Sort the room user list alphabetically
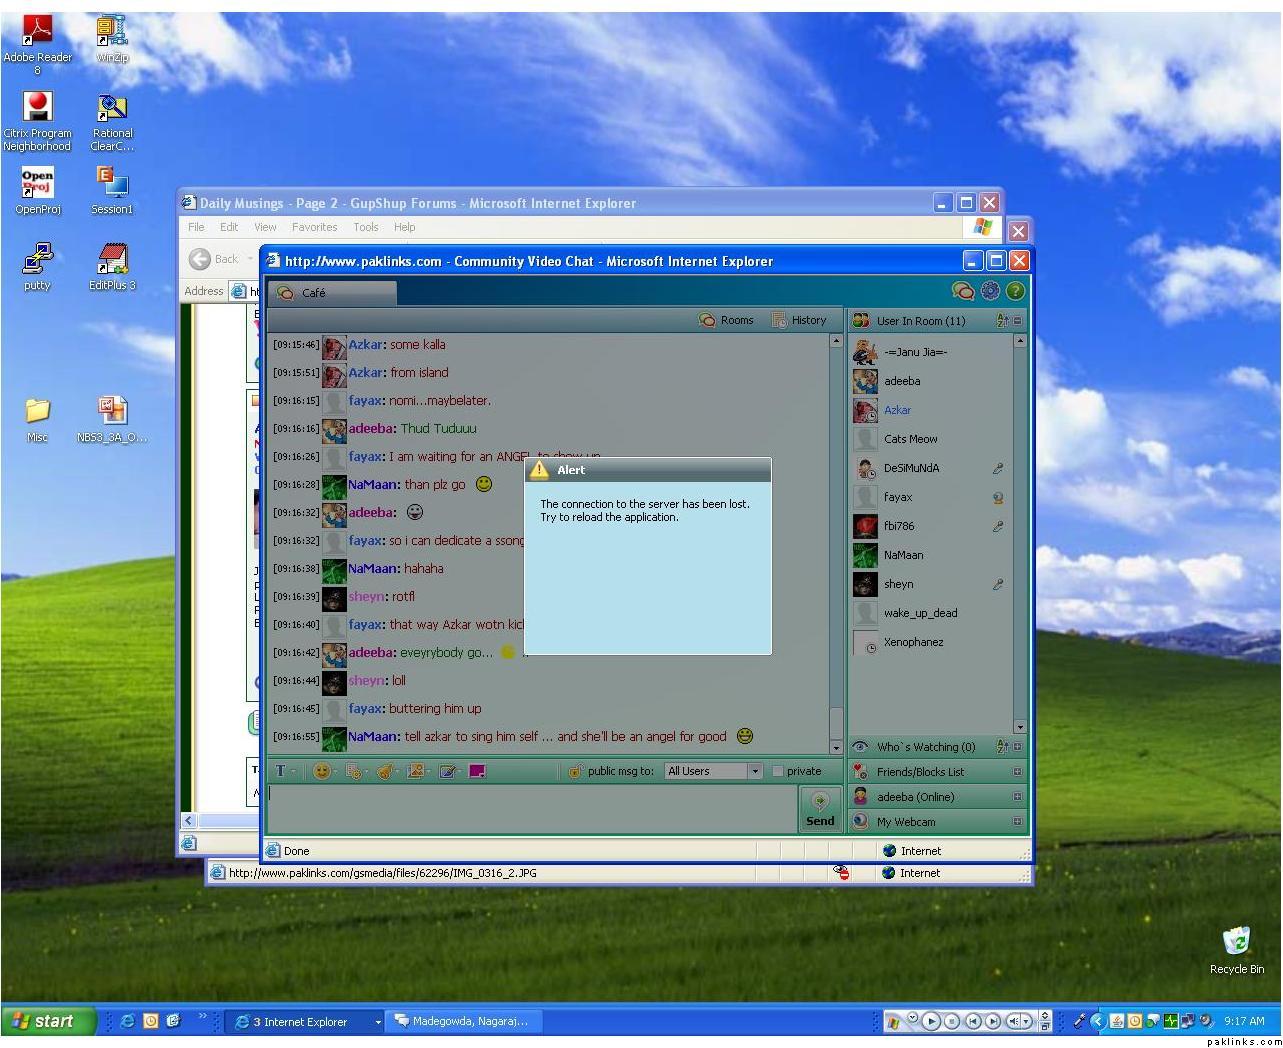 [1001, 321]
